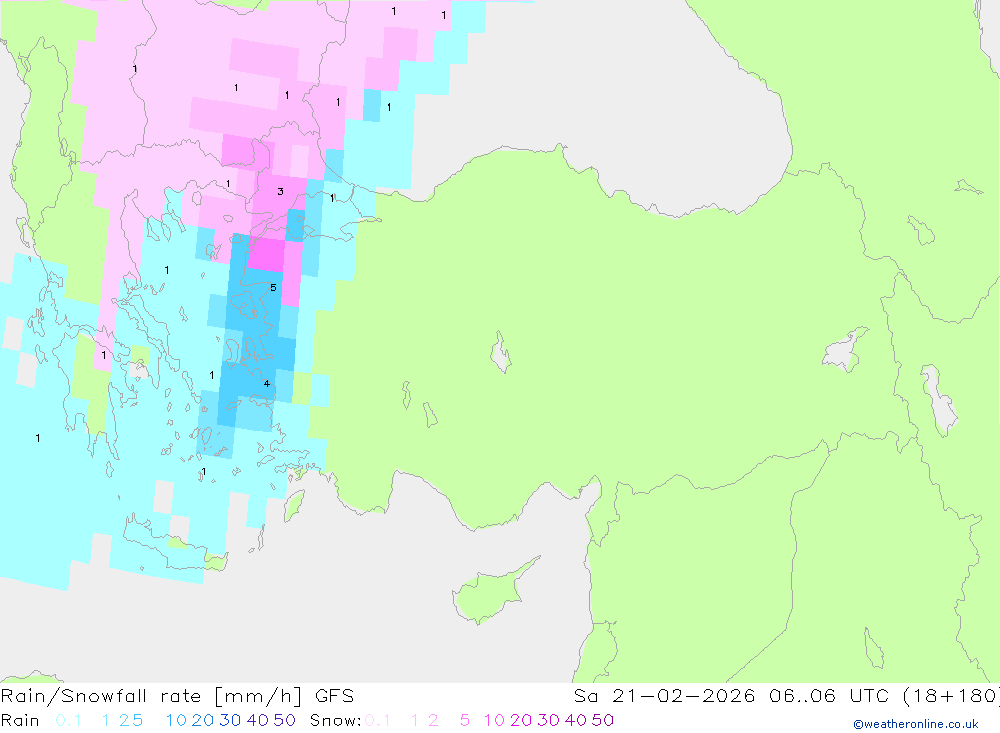Click the '(18+180)' forecast offset text
Viewport: 1000px width, 733px height.
pos(951,696)
